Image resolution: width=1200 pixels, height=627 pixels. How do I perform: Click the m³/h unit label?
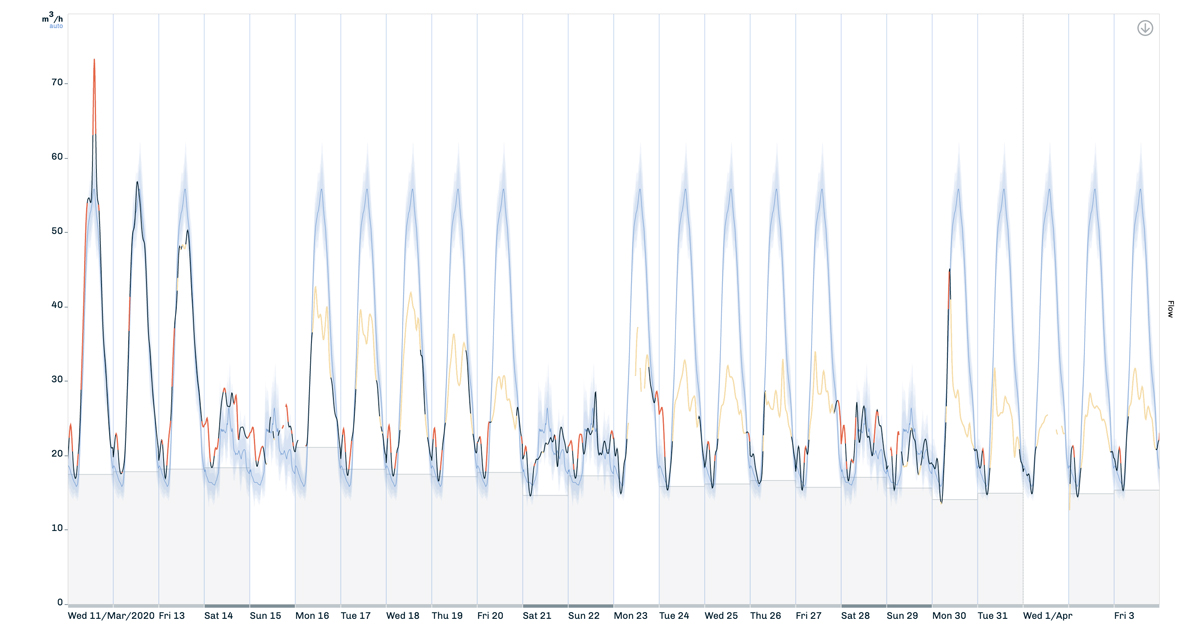pos(52,18)
